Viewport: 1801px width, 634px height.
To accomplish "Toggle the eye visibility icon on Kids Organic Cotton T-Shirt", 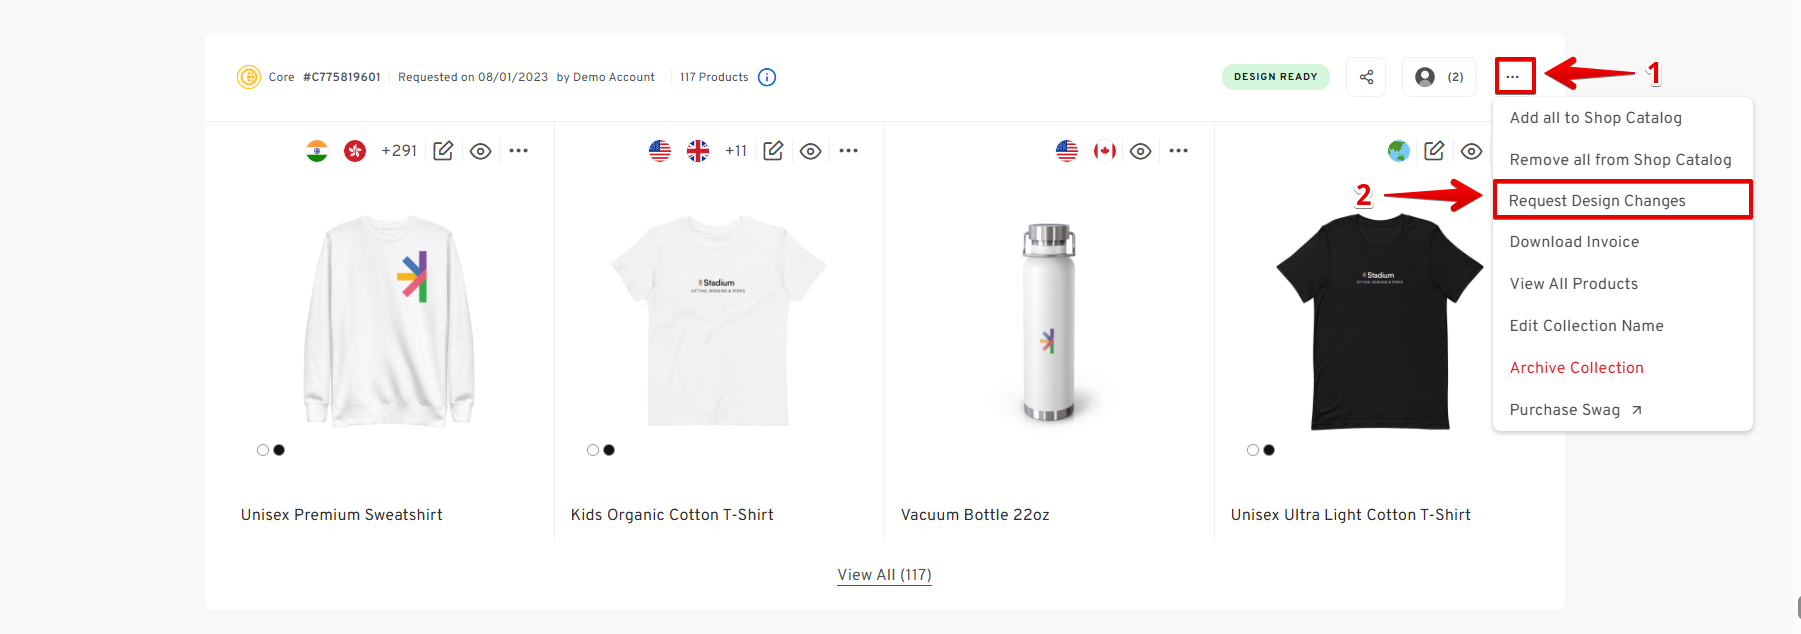I will [x=811, y=151].
